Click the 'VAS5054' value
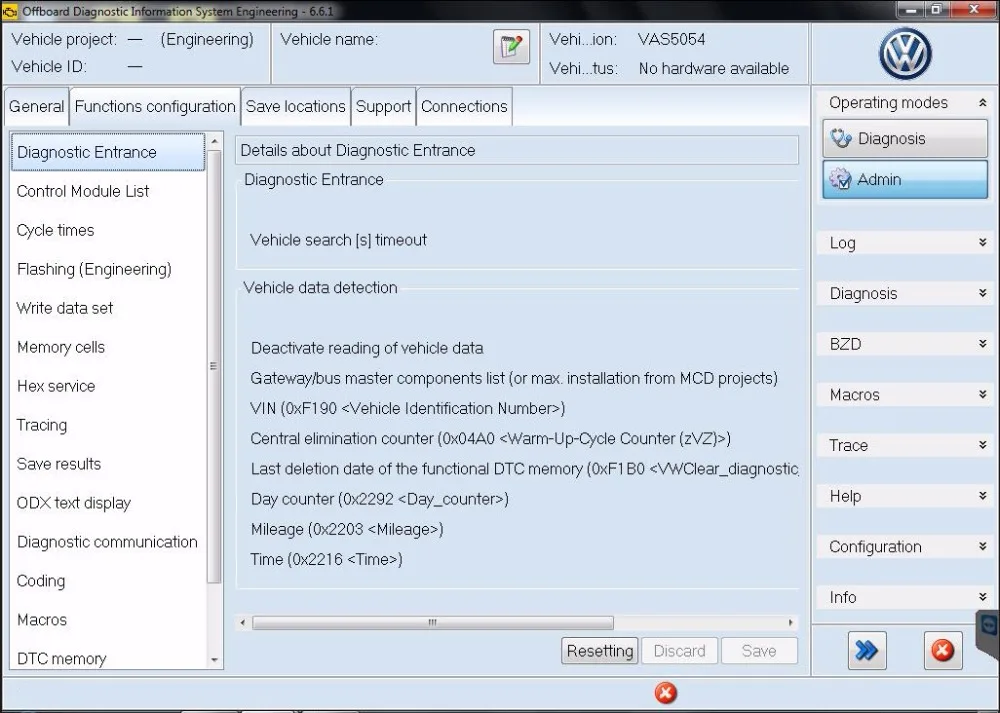 pyautogui.click(x=672, y=40)
